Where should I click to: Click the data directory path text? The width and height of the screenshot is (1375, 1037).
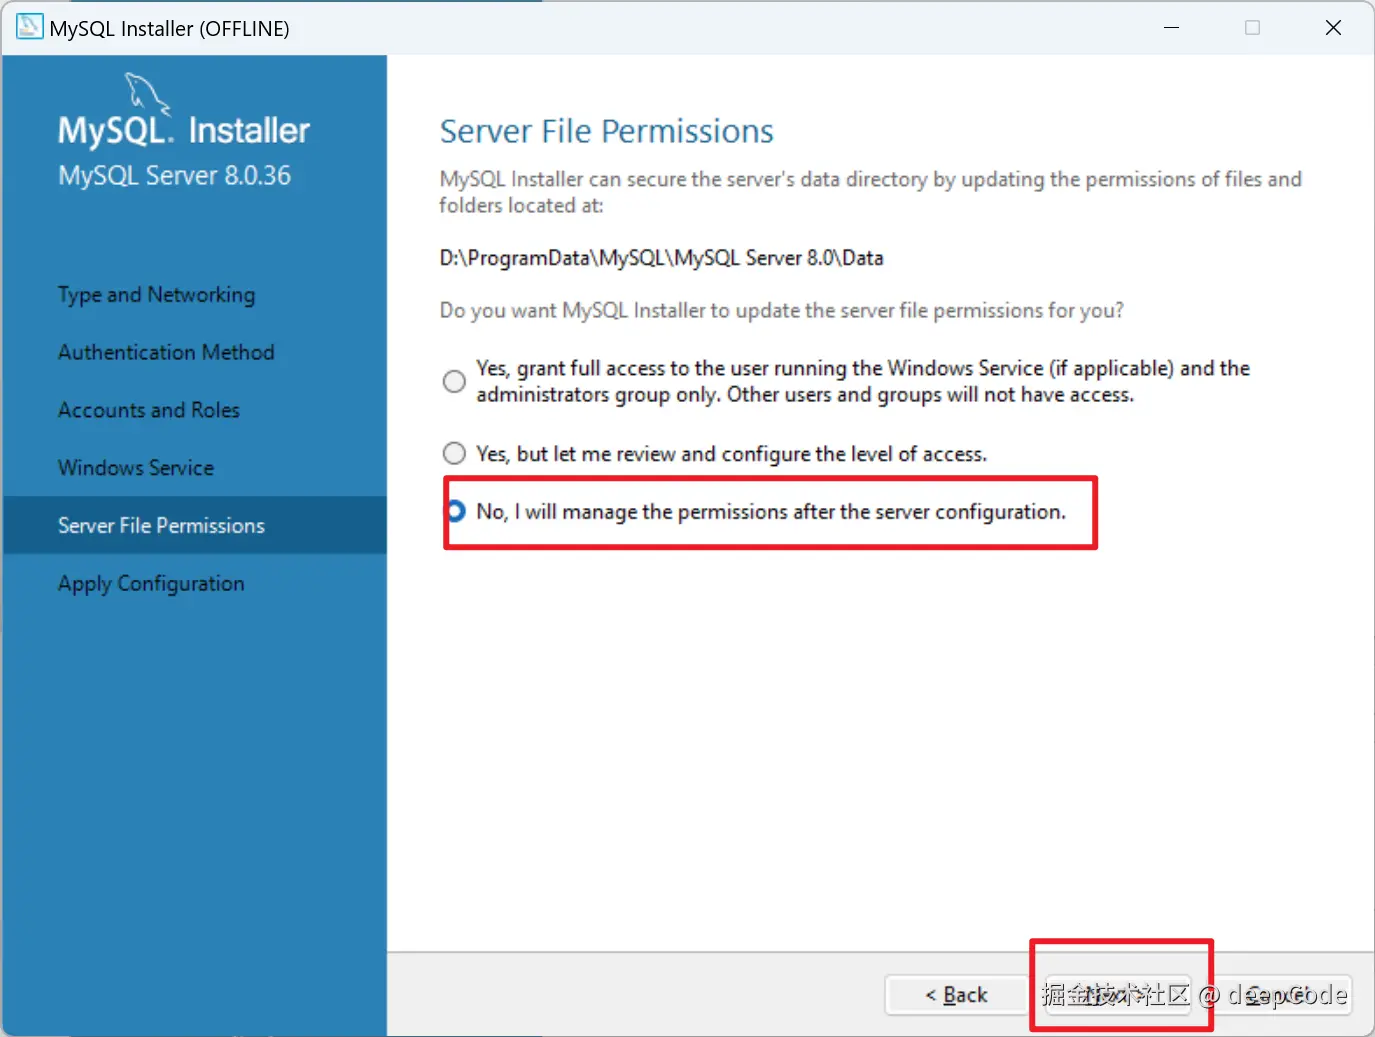pyautogui.click(x=661, y=258)
